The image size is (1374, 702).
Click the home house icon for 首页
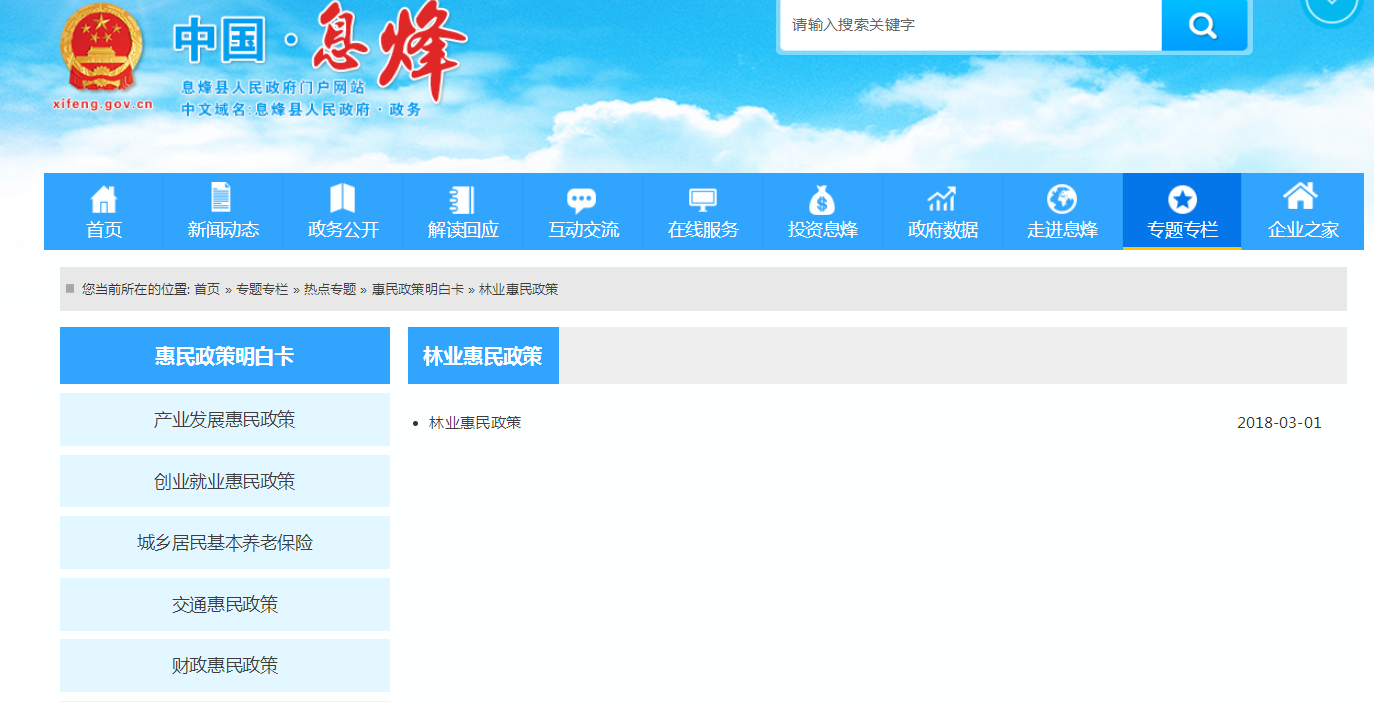(103, 199)
